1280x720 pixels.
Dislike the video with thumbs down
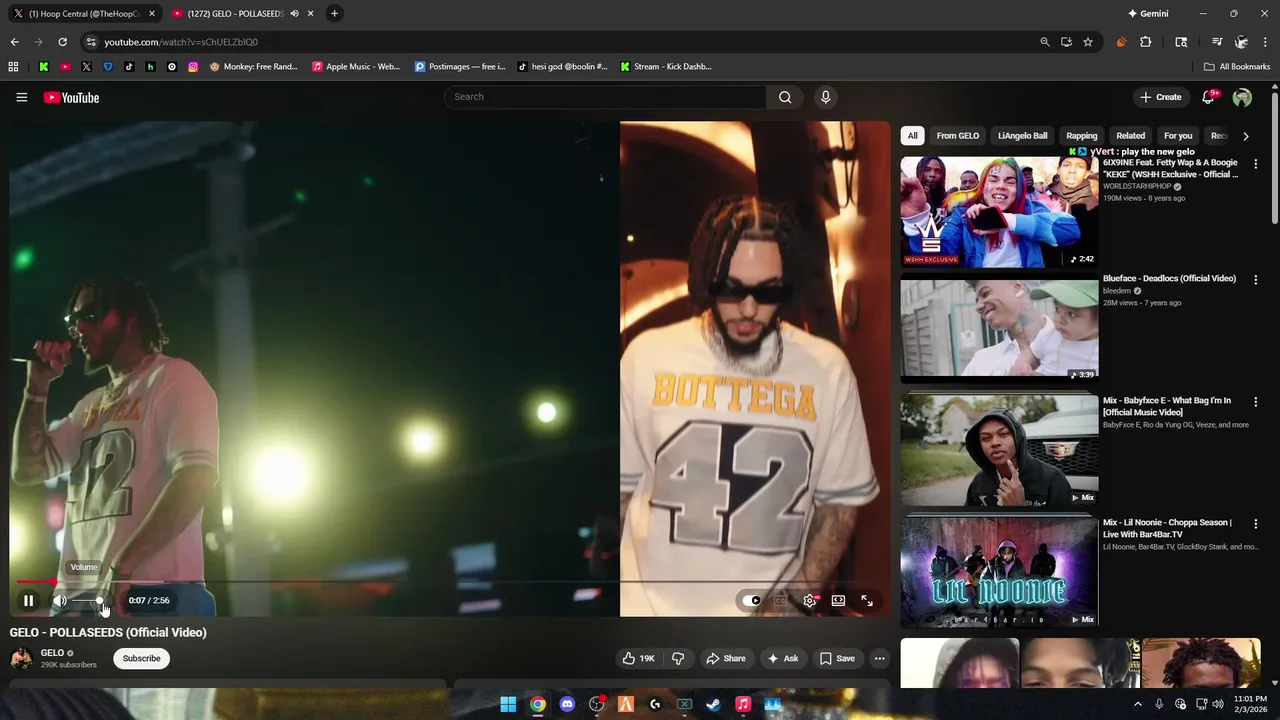678,658
